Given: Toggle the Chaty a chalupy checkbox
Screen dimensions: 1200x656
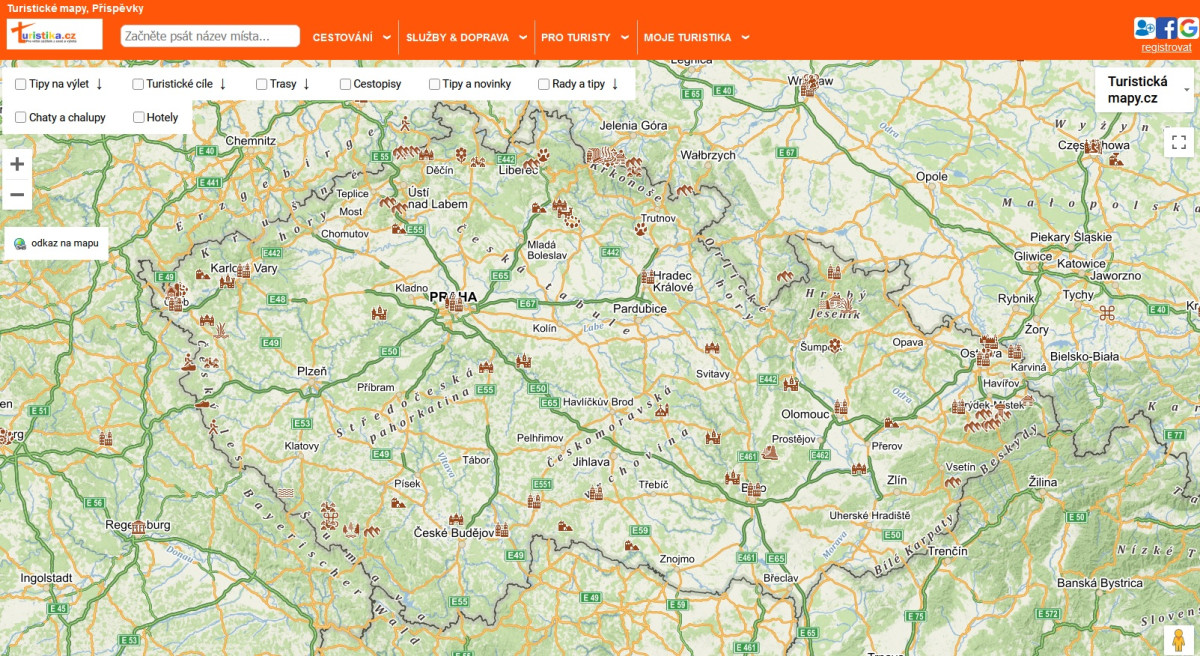Looking at the screenshot, I should tap(21, 117).
